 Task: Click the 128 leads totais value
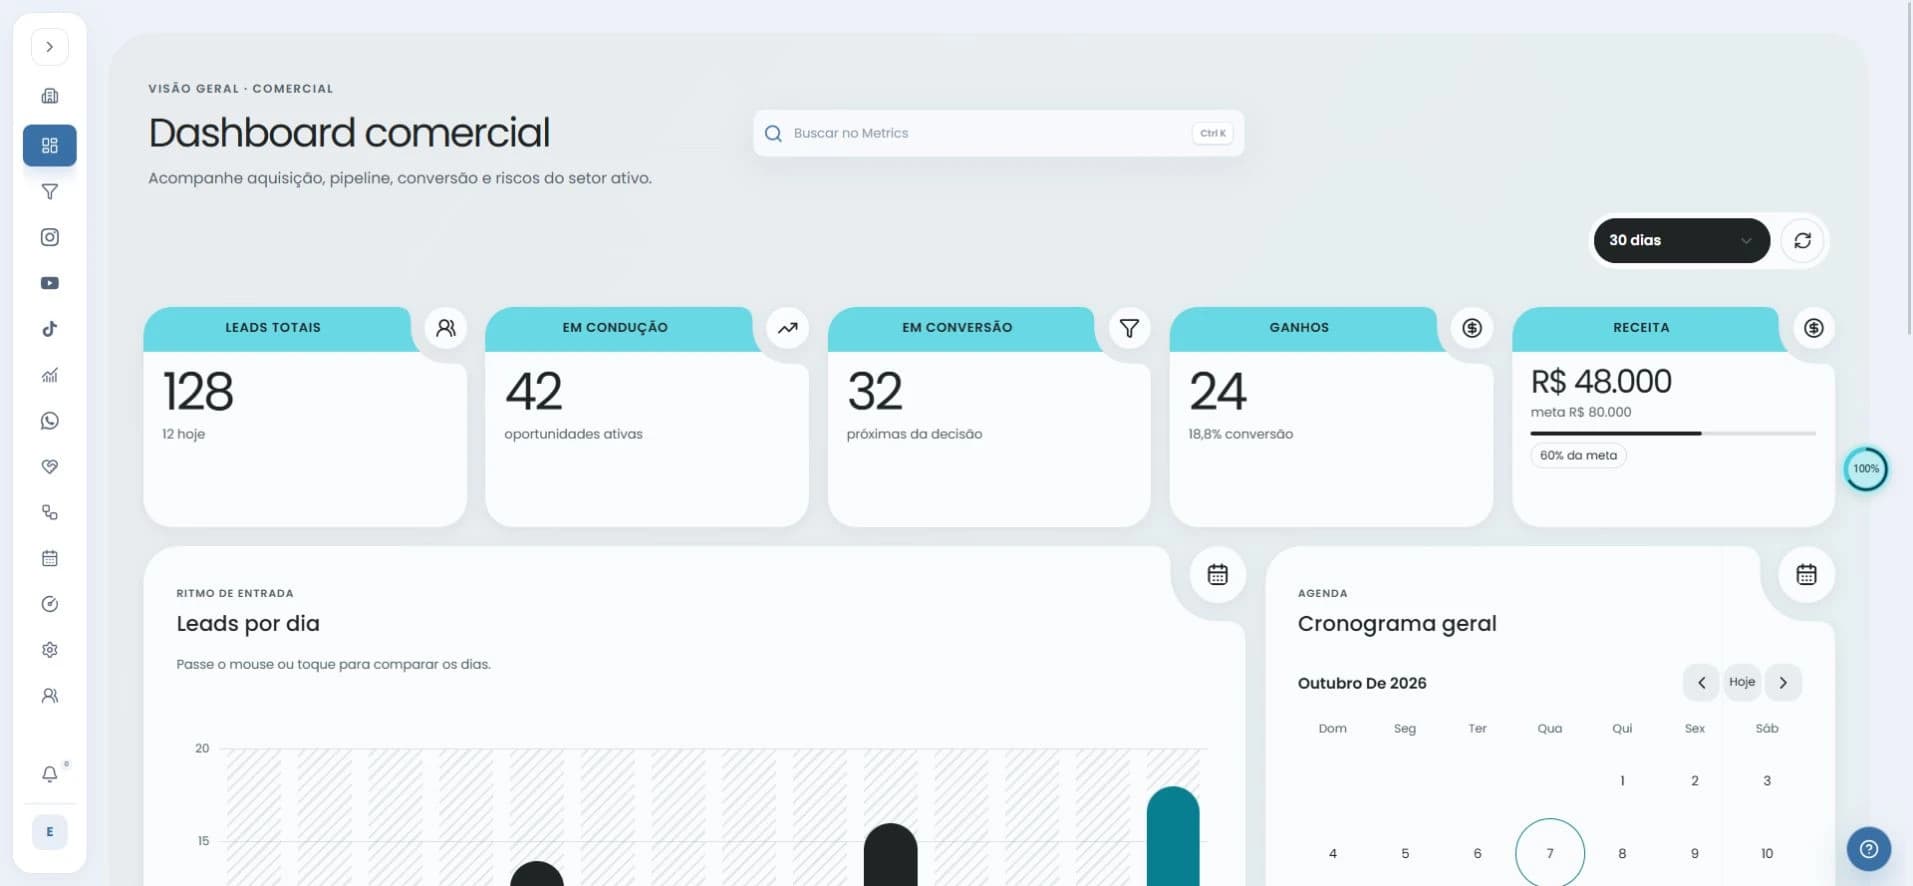[x=198, y=391]
